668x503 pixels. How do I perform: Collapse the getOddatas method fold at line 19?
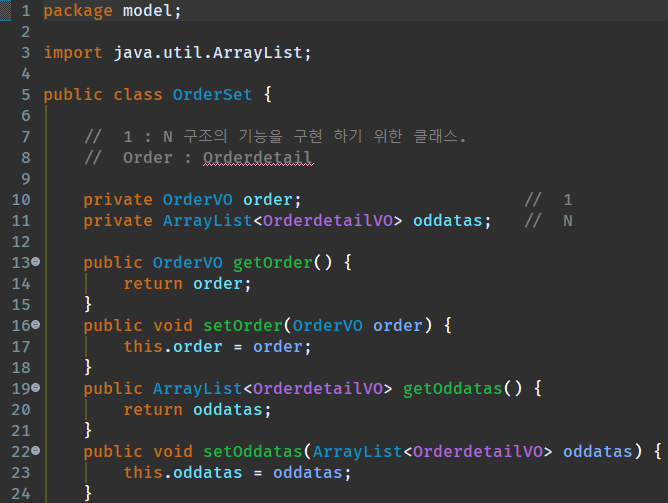(x=36, y=388)
